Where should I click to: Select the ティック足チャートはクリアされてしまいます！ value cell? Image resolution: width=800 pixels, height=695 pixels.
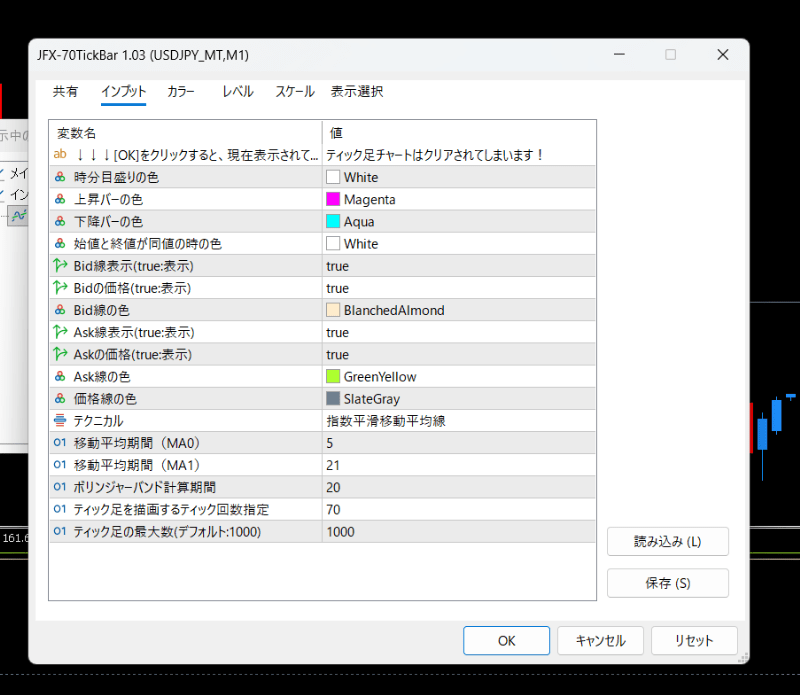tap(459, 155)
